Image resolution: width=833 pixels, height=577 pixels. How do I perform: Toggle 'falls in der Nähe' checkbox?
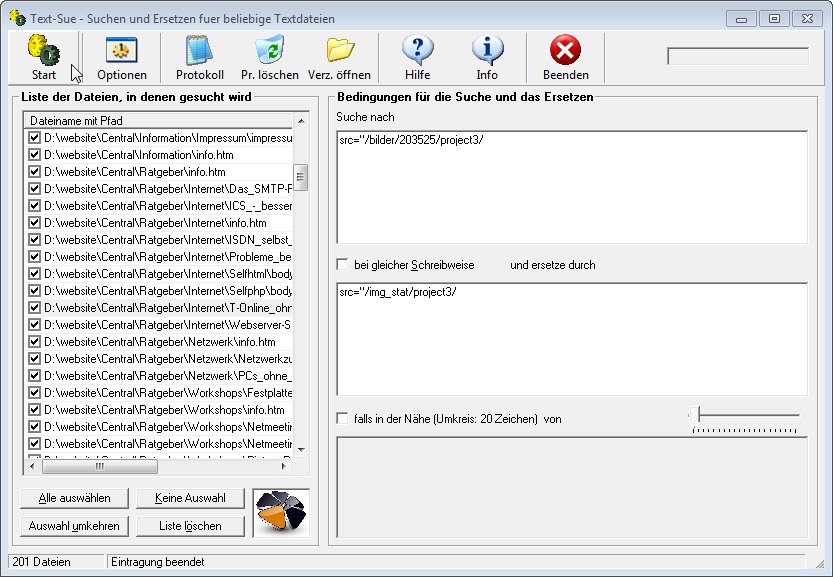coord(343,419)
